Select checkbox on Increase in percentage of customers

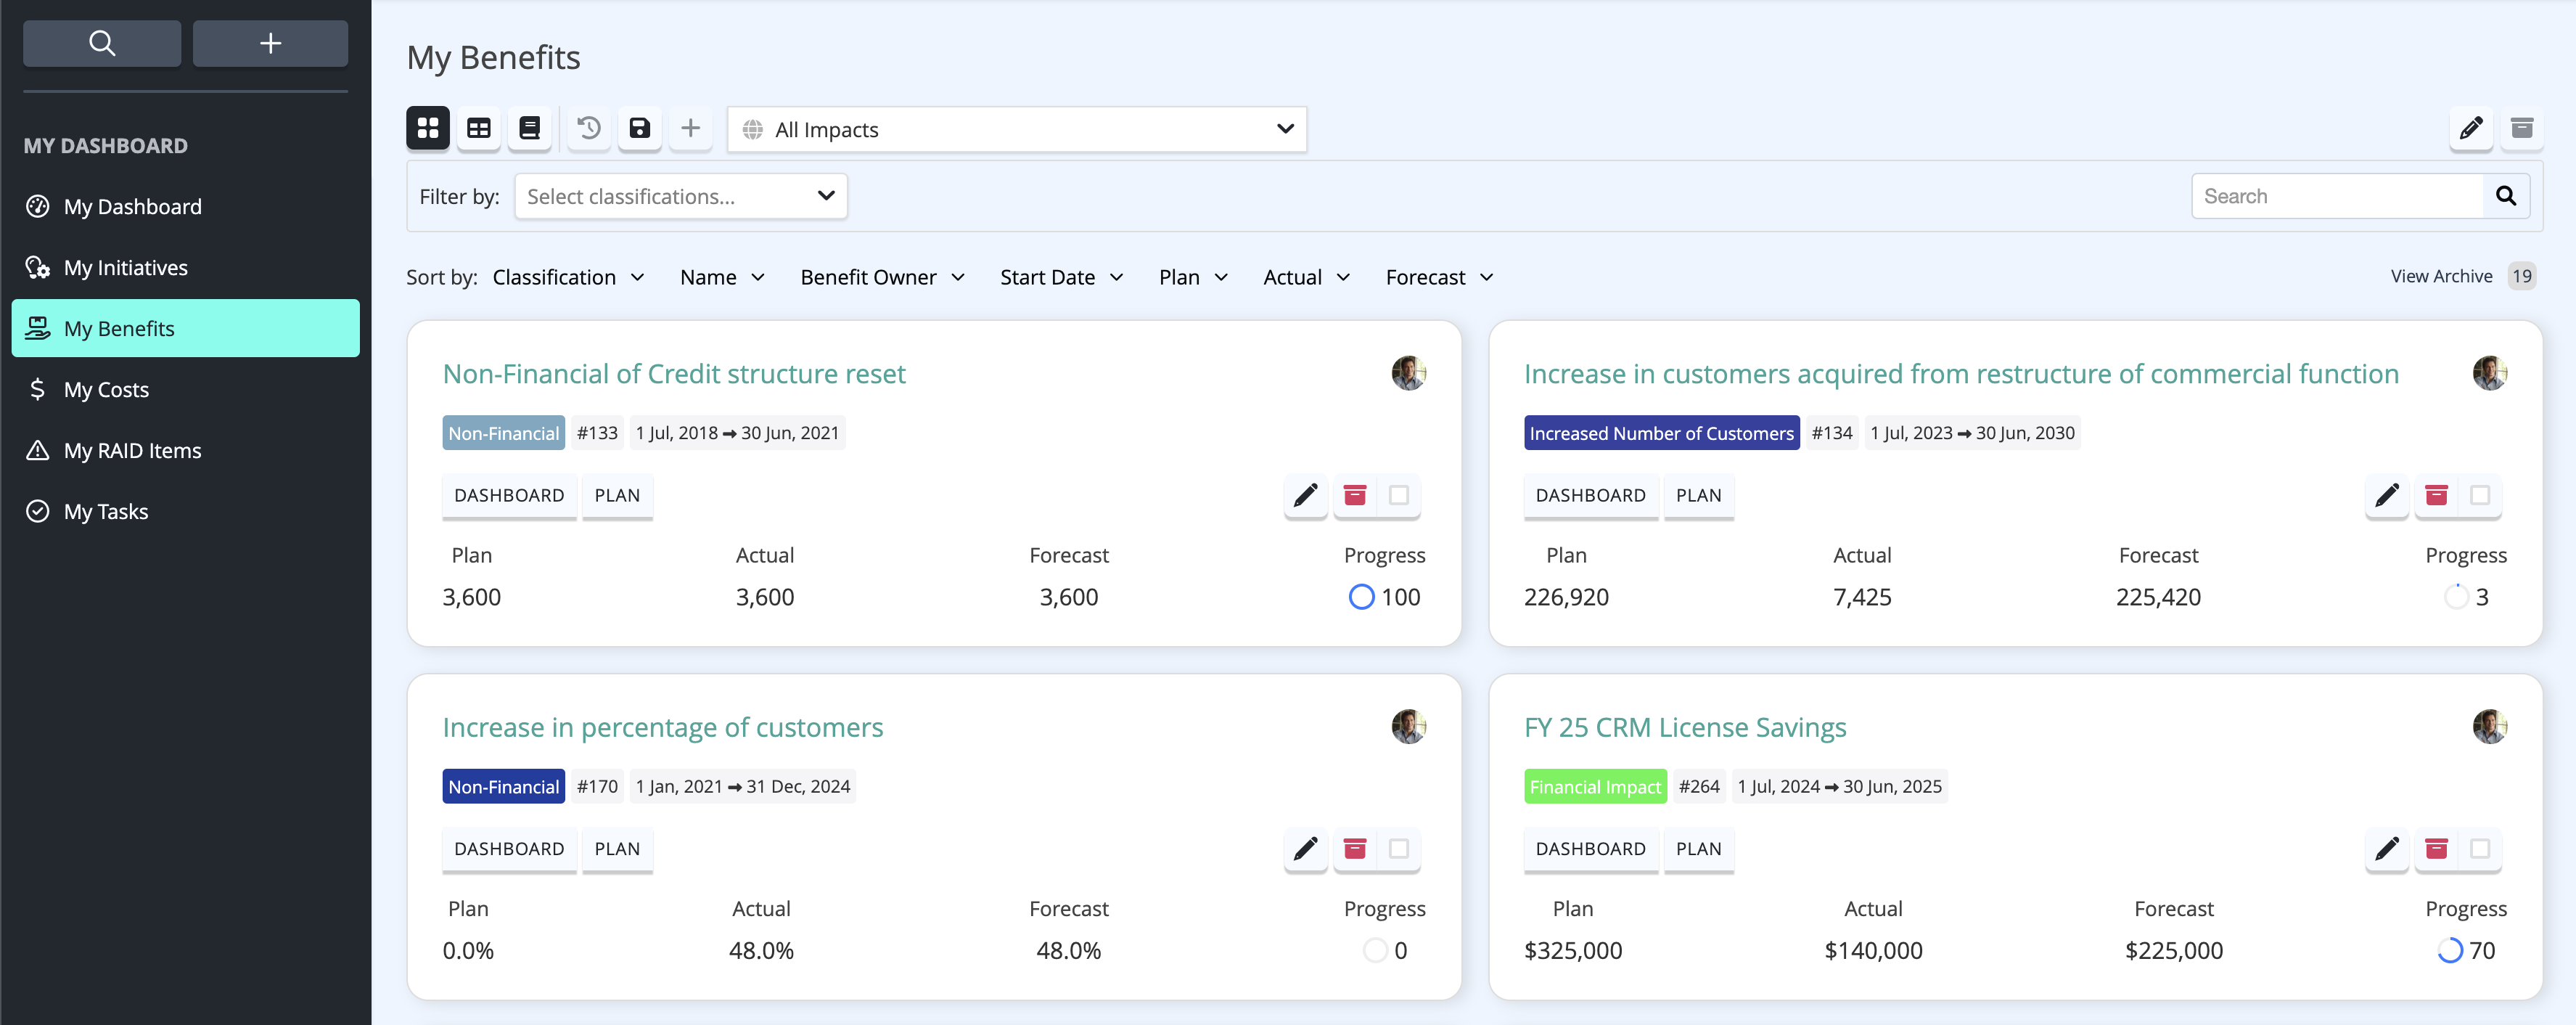(x=1399, y=849)
